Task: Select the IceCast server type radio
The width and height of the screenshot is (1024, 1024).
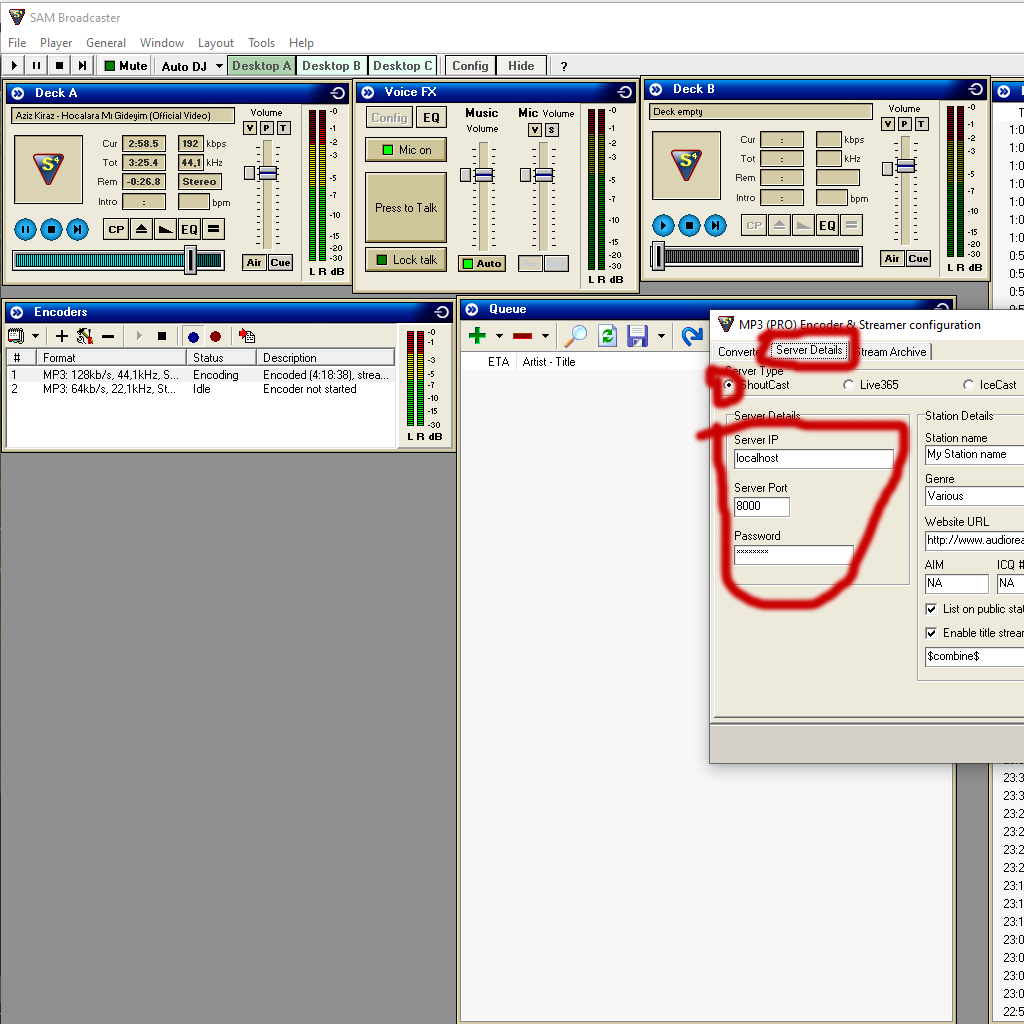Action: (x=968, y=385)
